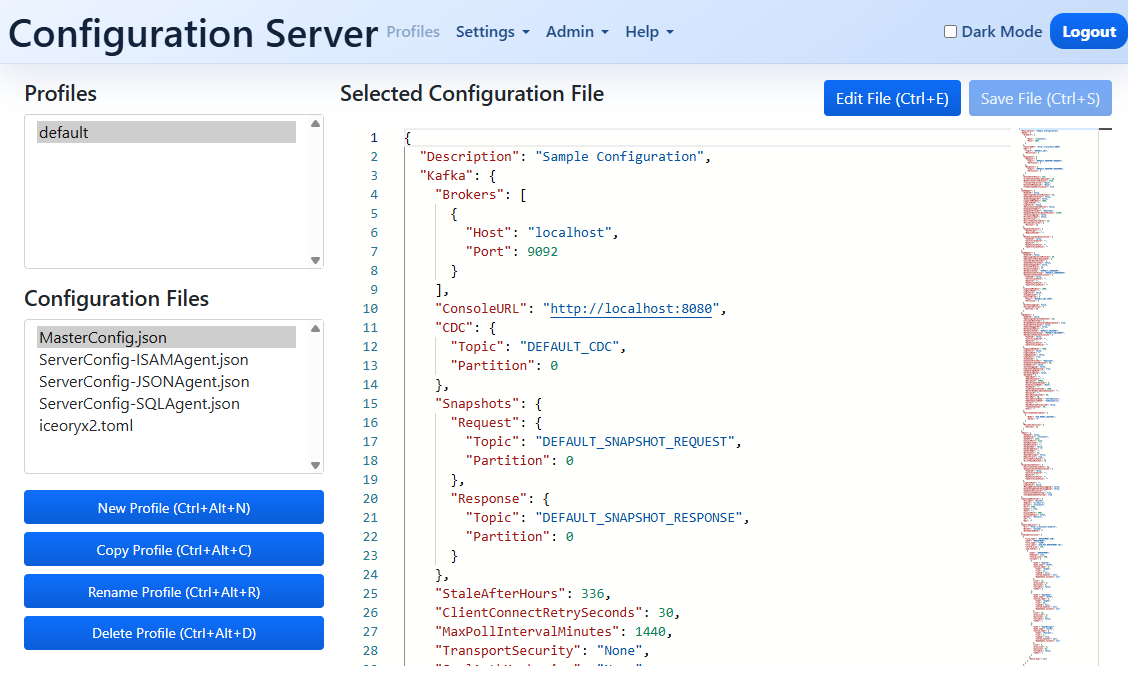The image size is (1128, 681).
Task: Click the "ClientConnectRetrySeconds" key
Action: point(539,613)
